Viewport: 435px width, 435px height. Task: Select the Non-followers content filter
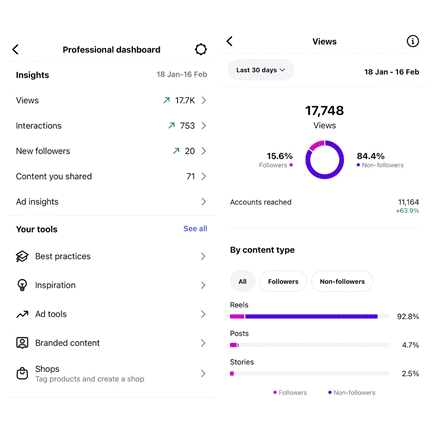(x=342, y=281)
